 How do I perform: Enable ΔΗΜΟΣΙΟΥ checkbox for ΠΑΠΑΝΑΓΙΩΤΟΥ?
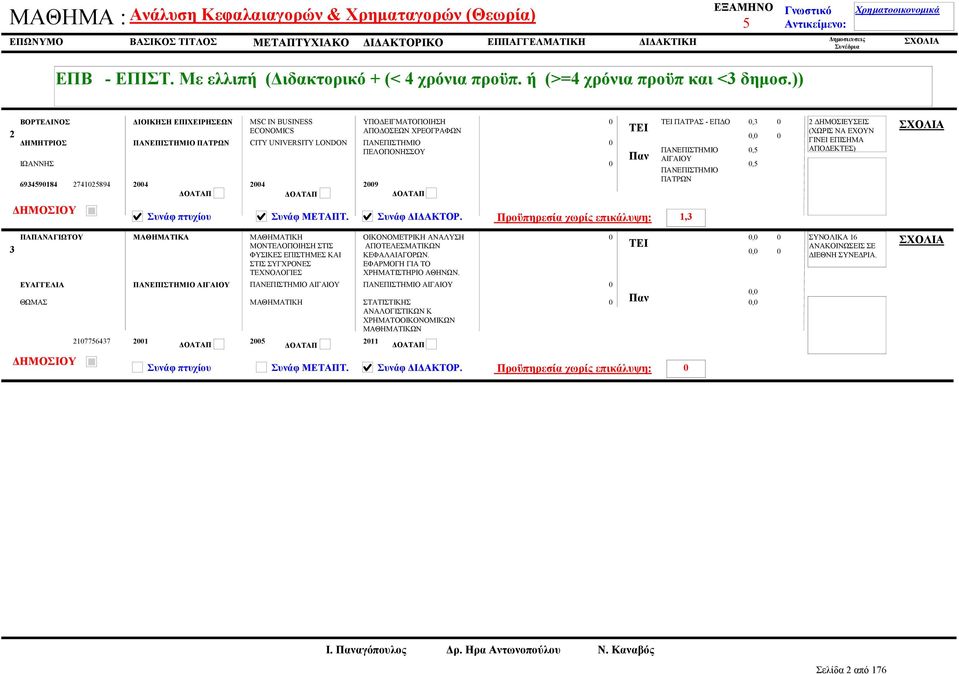92,362
